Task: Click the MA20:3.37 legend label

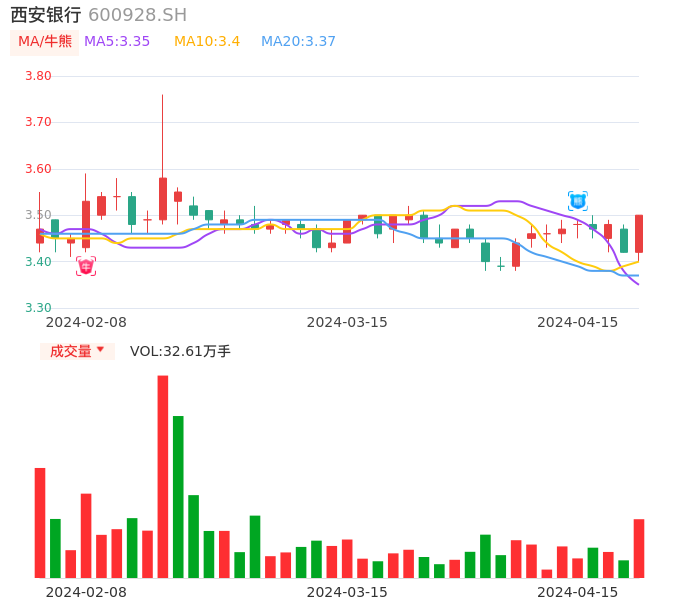Action: coord(298,42)
